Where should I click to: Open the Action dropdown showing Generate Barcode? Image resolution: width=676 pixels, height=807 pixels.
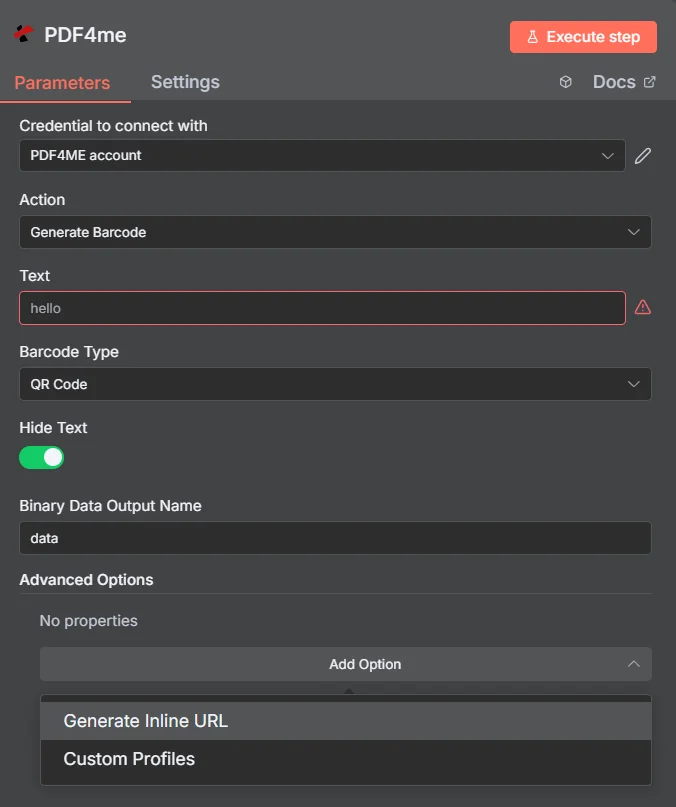coord(335,232)
